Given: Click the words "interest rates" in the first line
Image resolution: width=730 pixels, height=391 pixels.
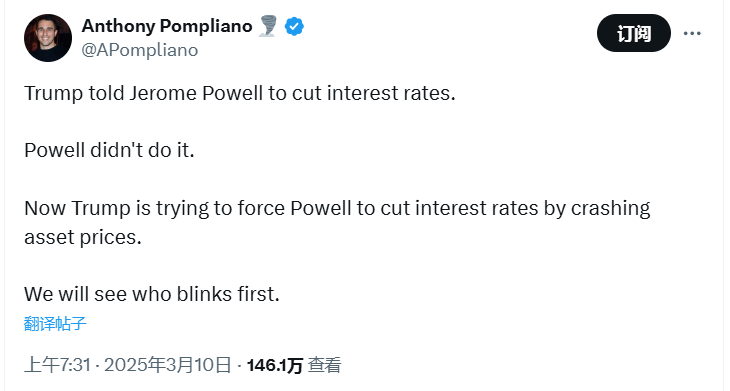Looking at the screenshot, I should 390,93.
